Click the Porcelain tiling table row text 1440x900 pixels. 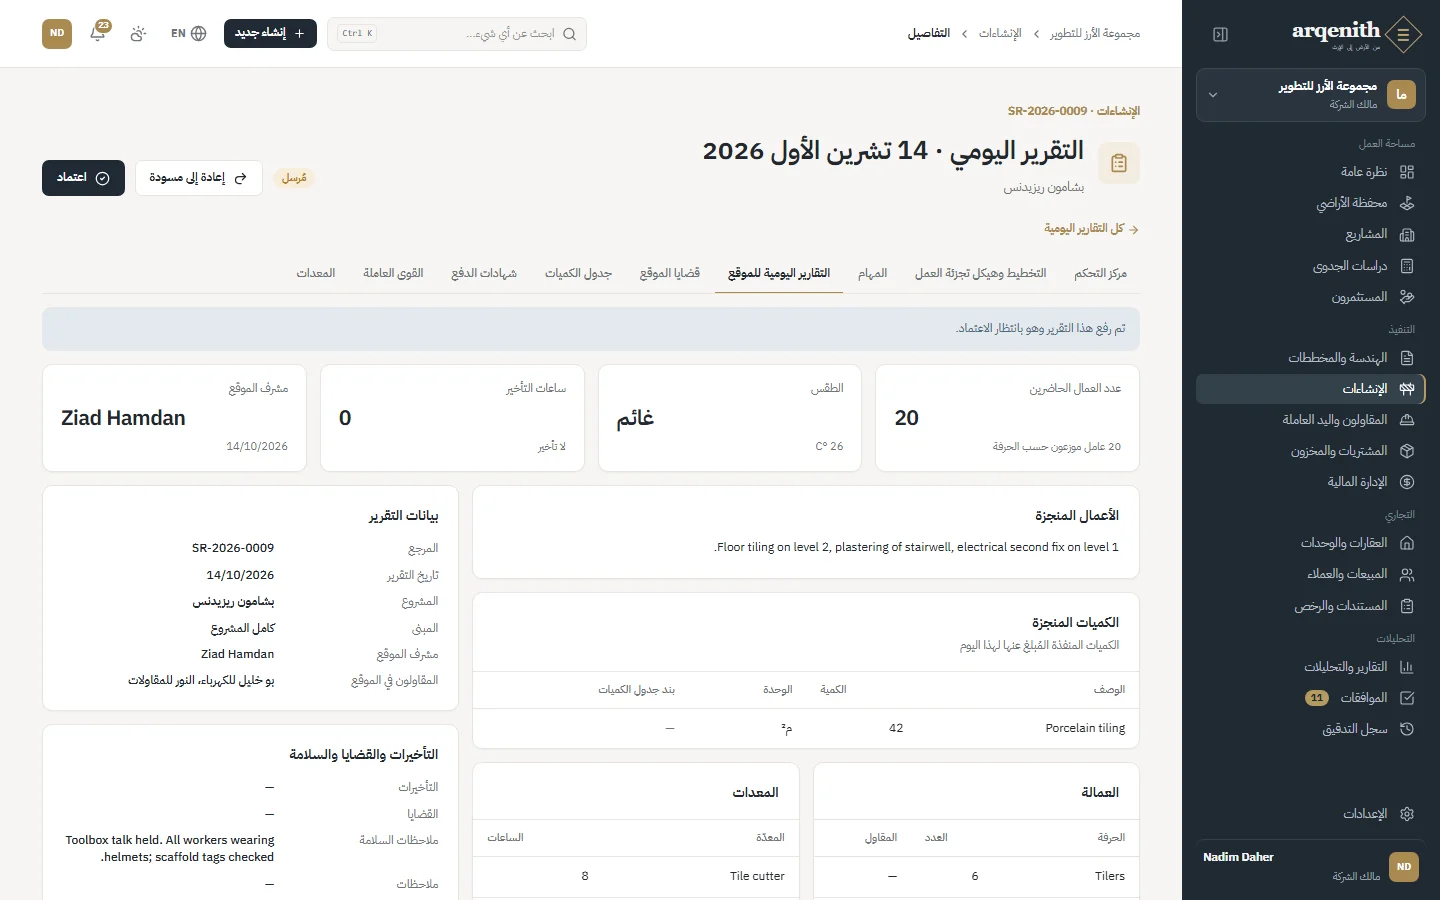(1085, 729)
